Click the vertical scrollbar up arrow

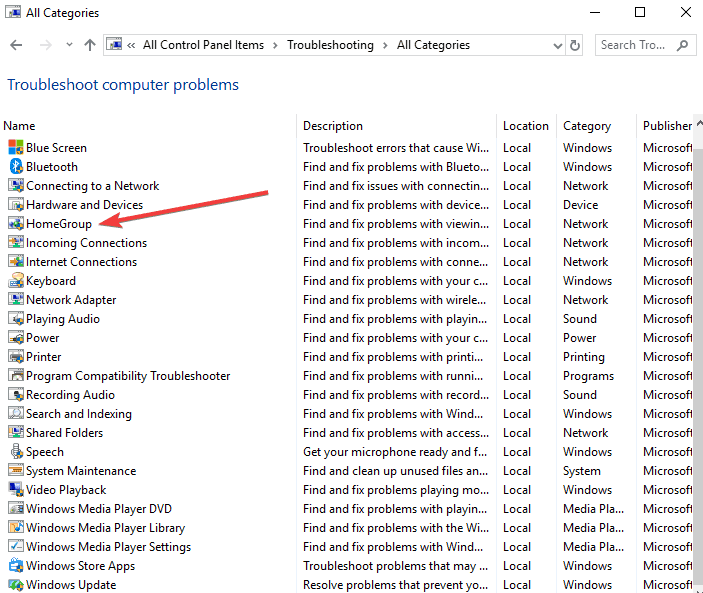(699, 124)
